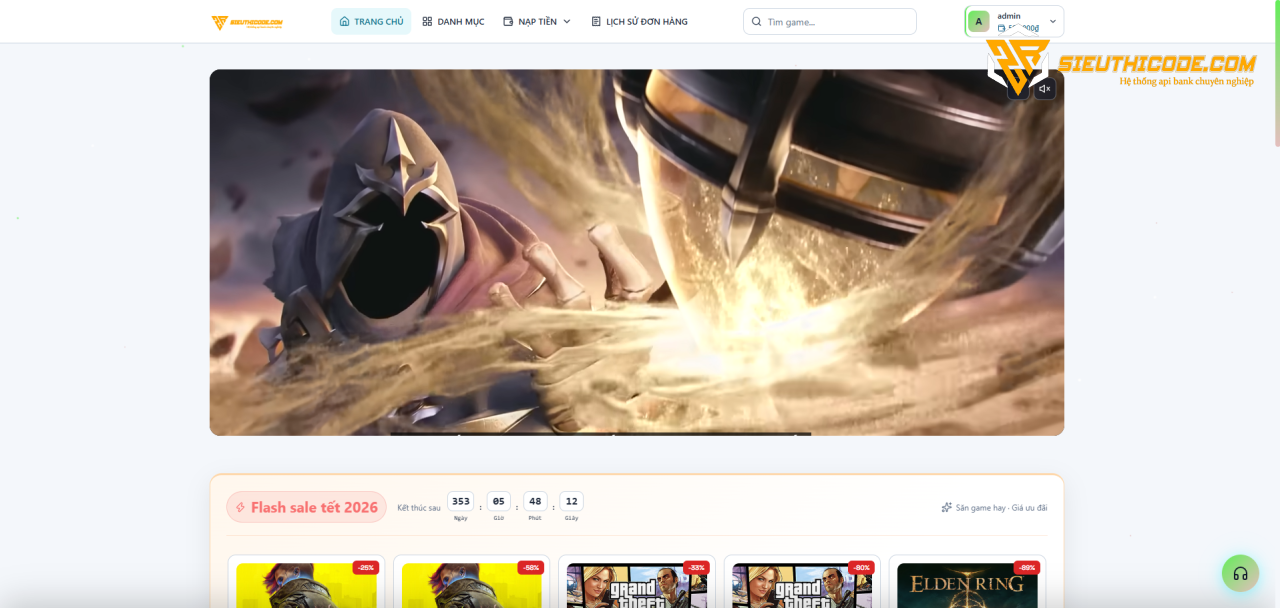Open the first Cyberpunk -25% game card

306,582
